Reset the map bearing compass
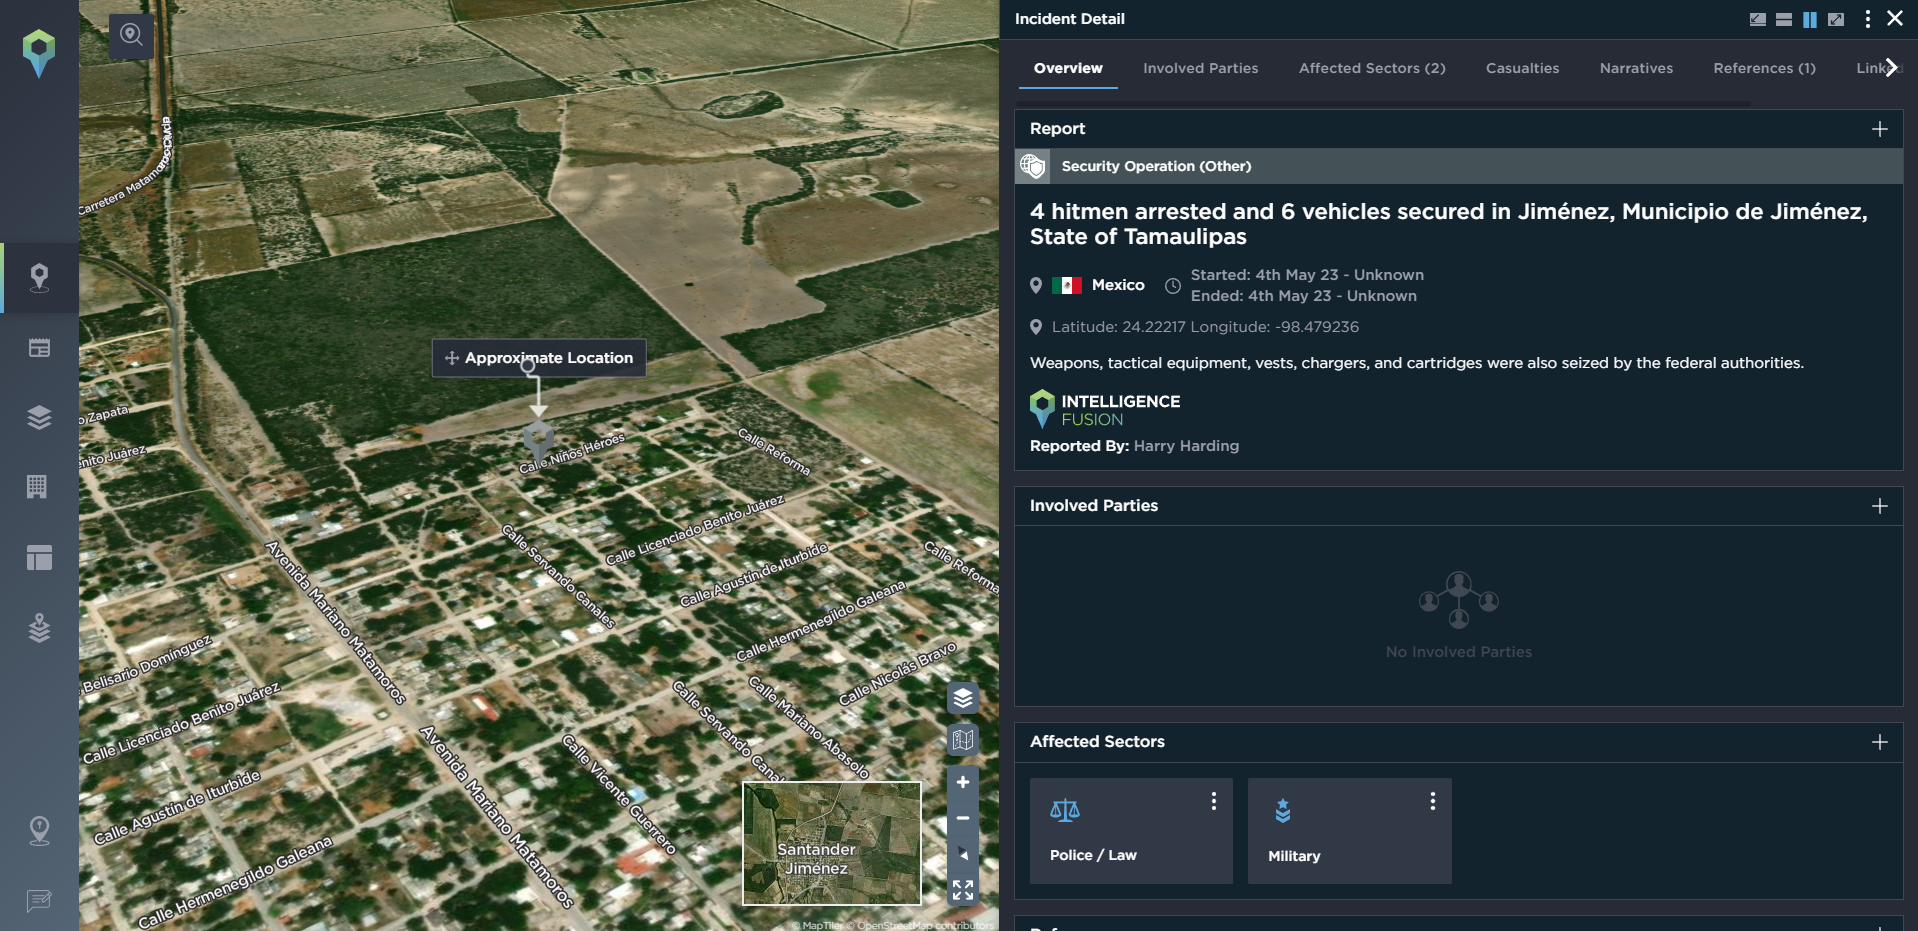This screenshot has width=1918, height=931. point(963,854)
